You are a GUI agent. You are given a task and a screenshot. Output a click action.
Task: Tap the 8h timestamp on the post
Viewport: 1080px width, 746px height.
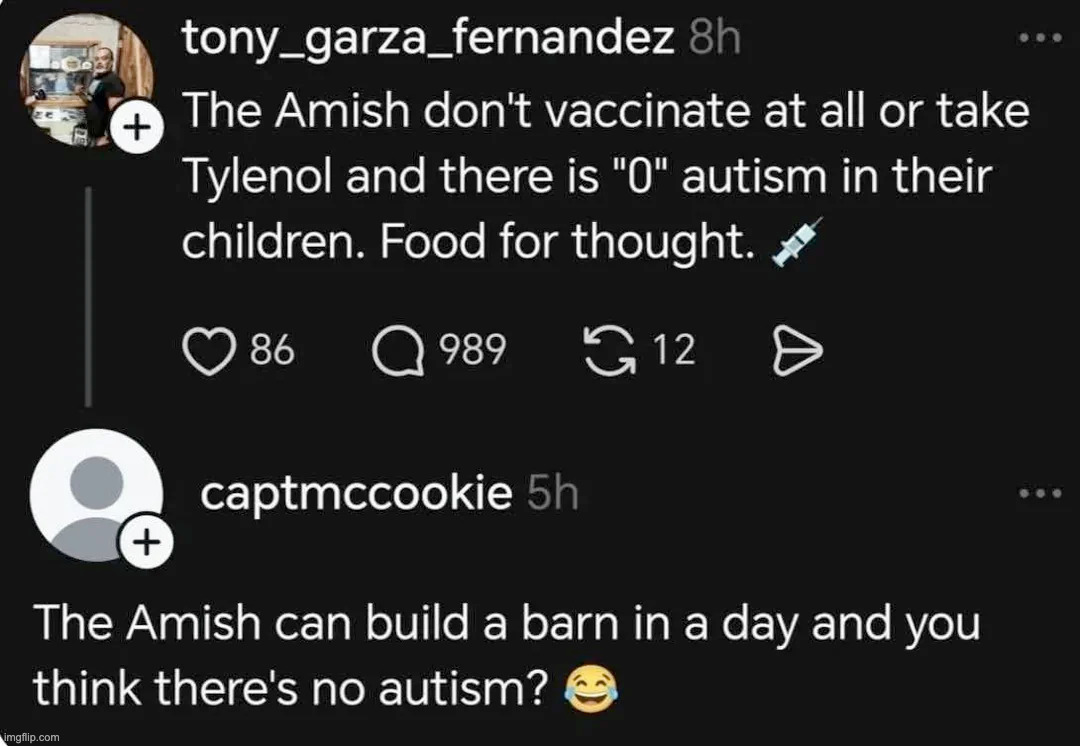pos(716,37)
